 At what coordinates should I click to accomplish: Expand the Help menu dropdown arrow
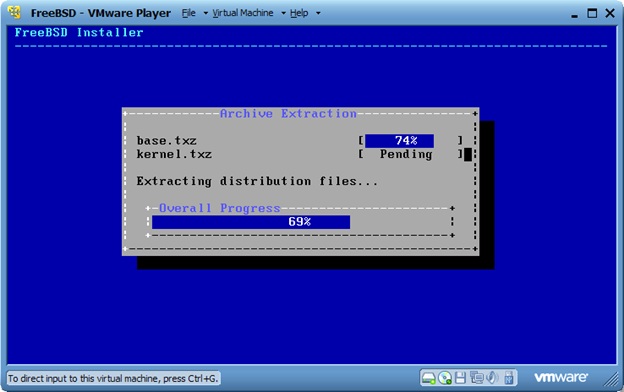click(x=318, y=13)
